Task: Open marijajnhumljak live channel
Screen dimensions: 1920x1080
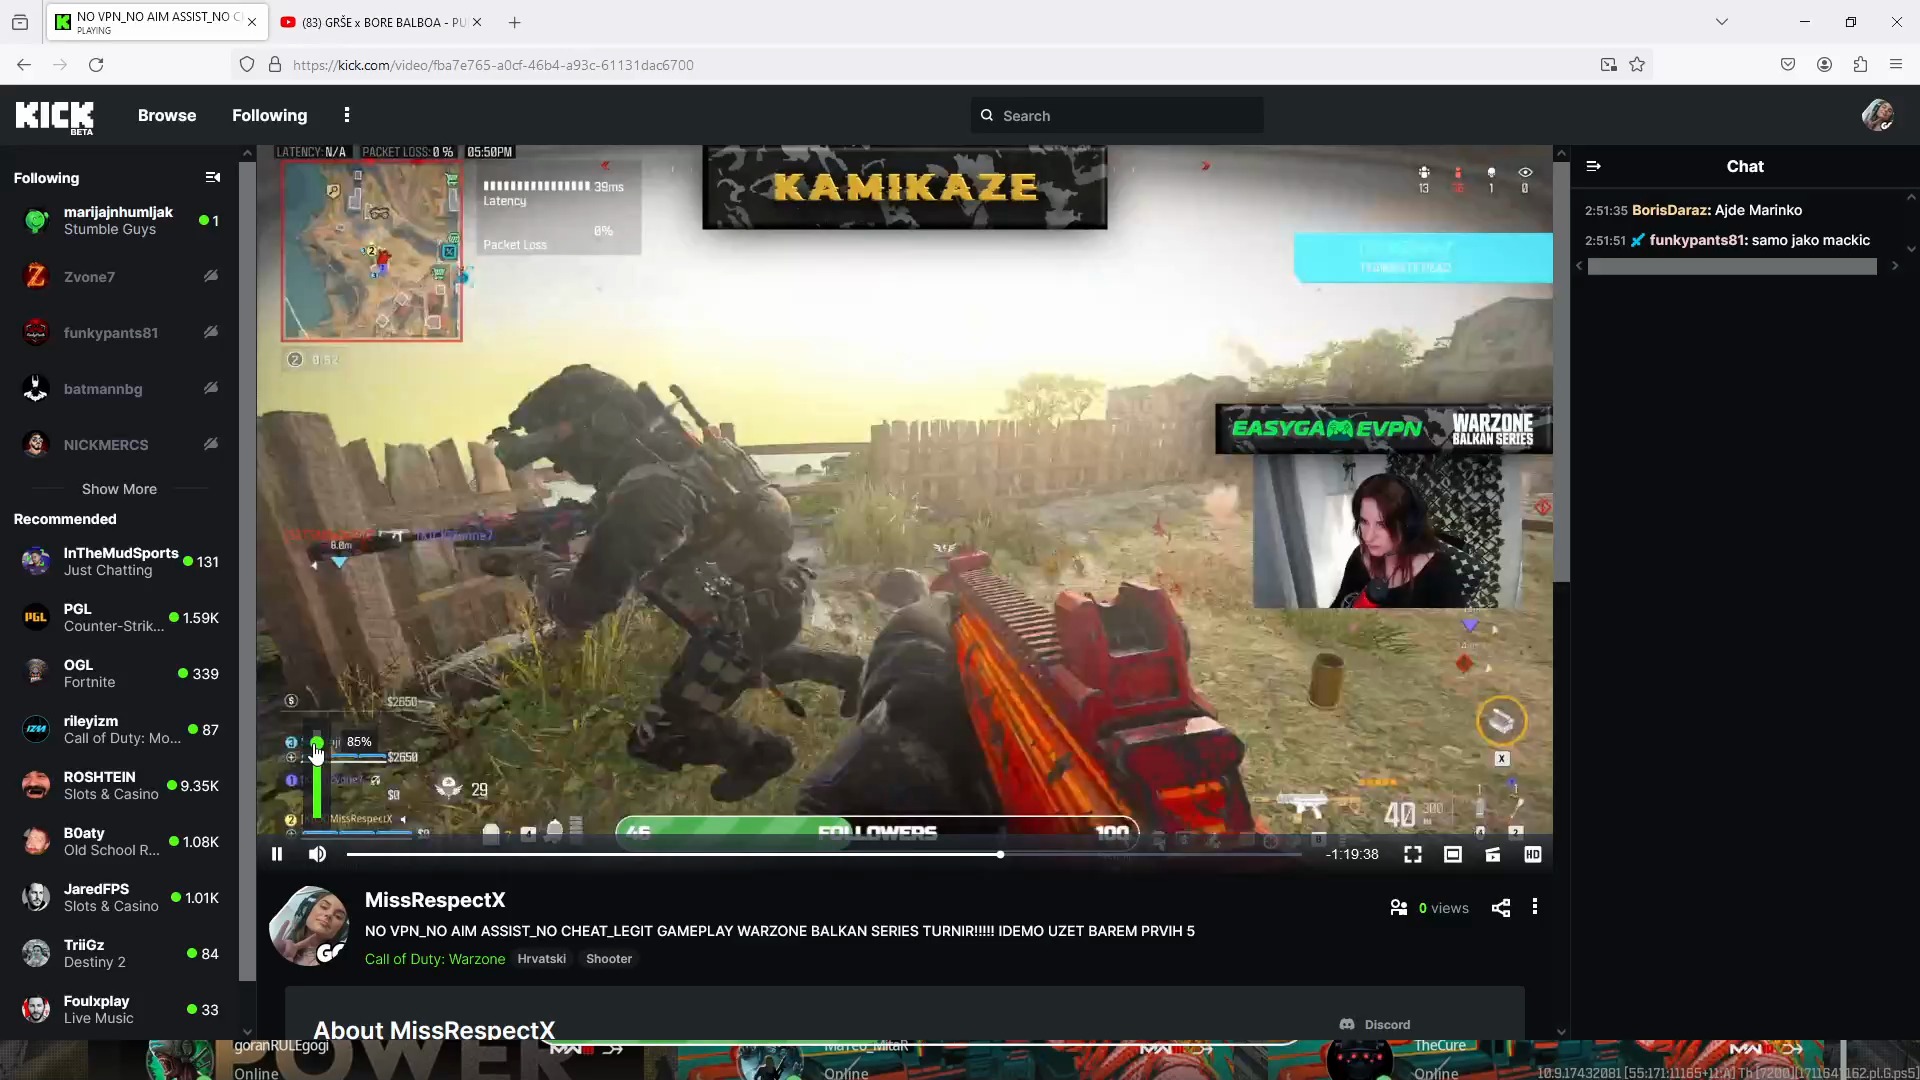Action: click(x=119, y=220)
